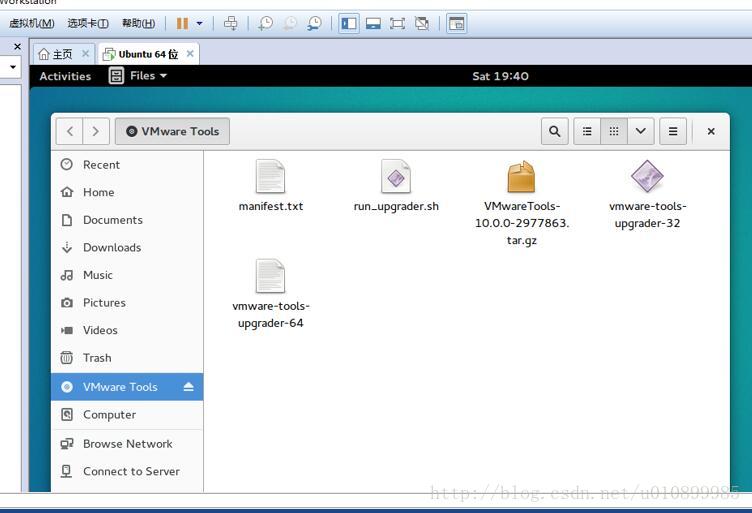
Task: Open Pictures in the sidebar
Action: pyautogui.click(x=127, y=303)
